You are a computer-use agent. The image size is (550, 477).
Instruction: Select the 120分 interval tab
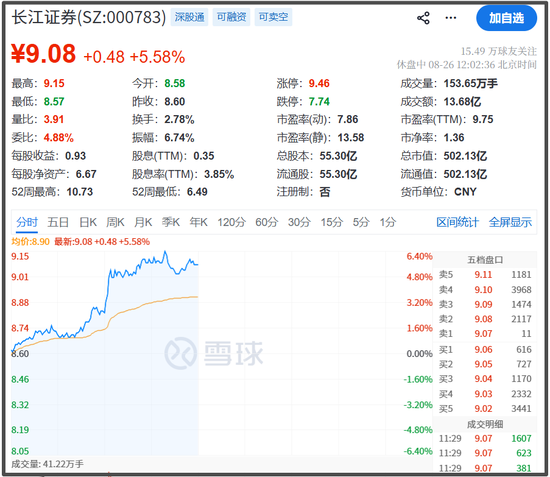pyautogui.click(x=232, y=222)
